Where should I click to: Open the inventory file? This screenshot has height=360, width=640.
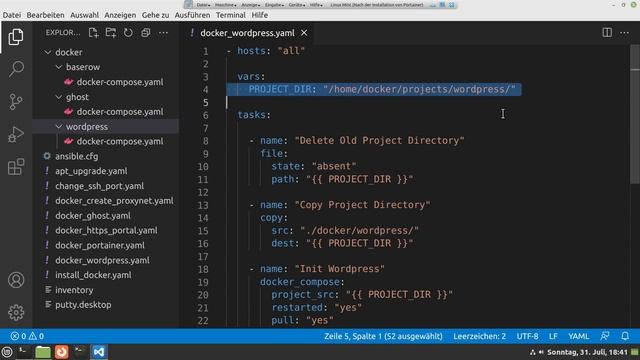[x=74, y=290]
